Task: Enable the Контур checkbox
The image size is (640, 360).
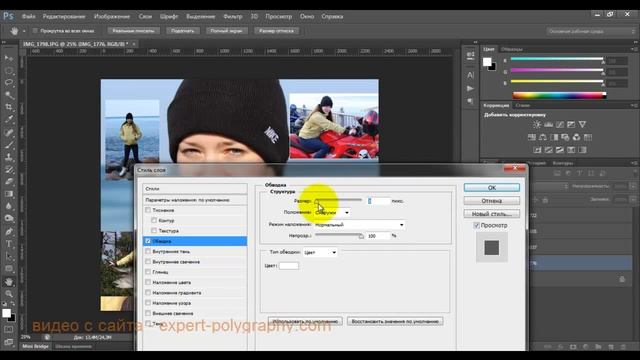Action: click(x=154, y=220)
